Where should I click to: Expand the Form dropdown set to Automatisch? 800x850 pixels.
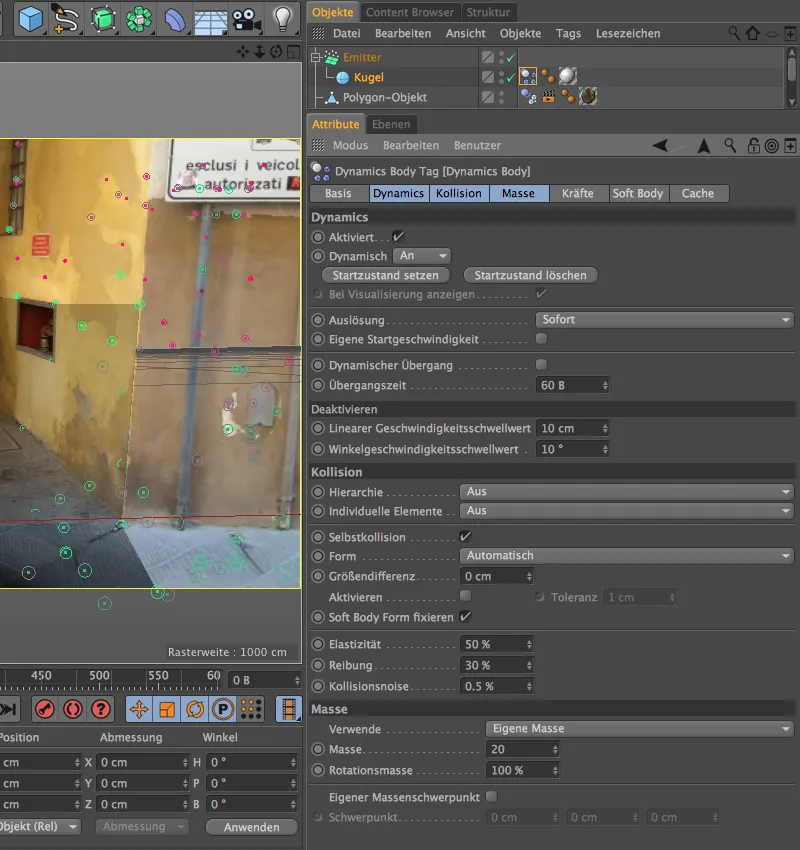[627, 556]
